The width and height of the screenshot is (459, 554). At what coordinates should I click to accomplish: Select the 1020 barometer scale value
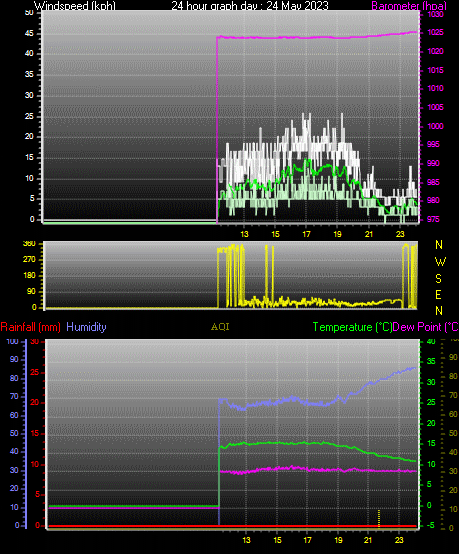435,52
